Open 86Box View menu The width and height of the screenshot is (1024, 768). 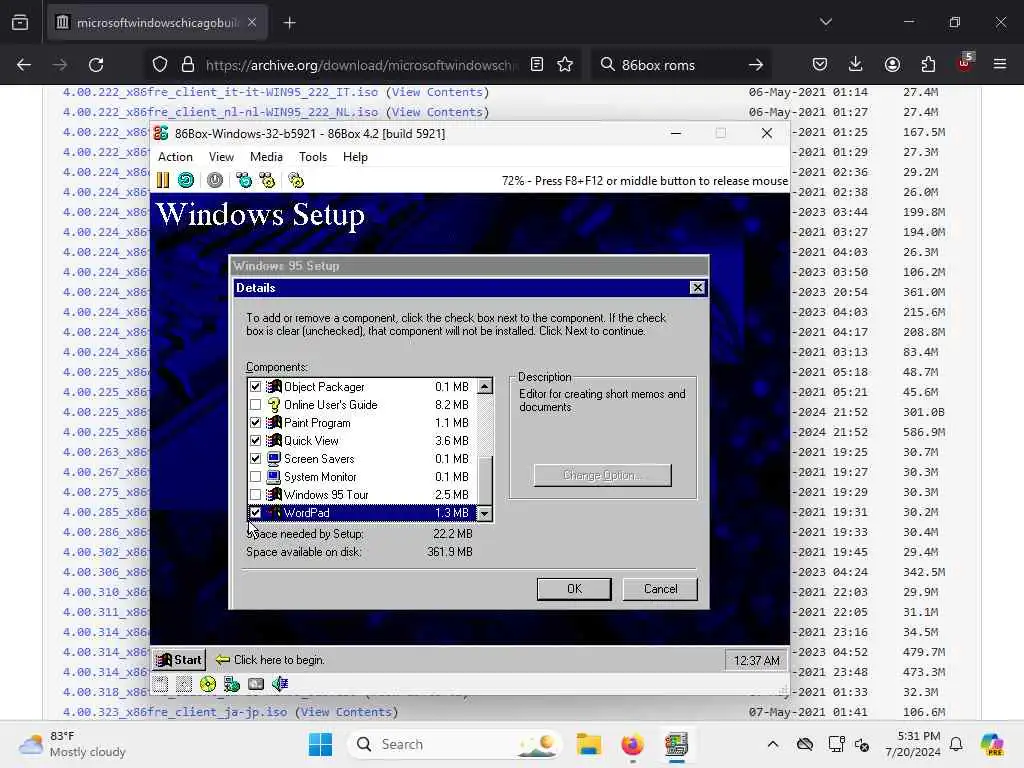coord(221,157)
